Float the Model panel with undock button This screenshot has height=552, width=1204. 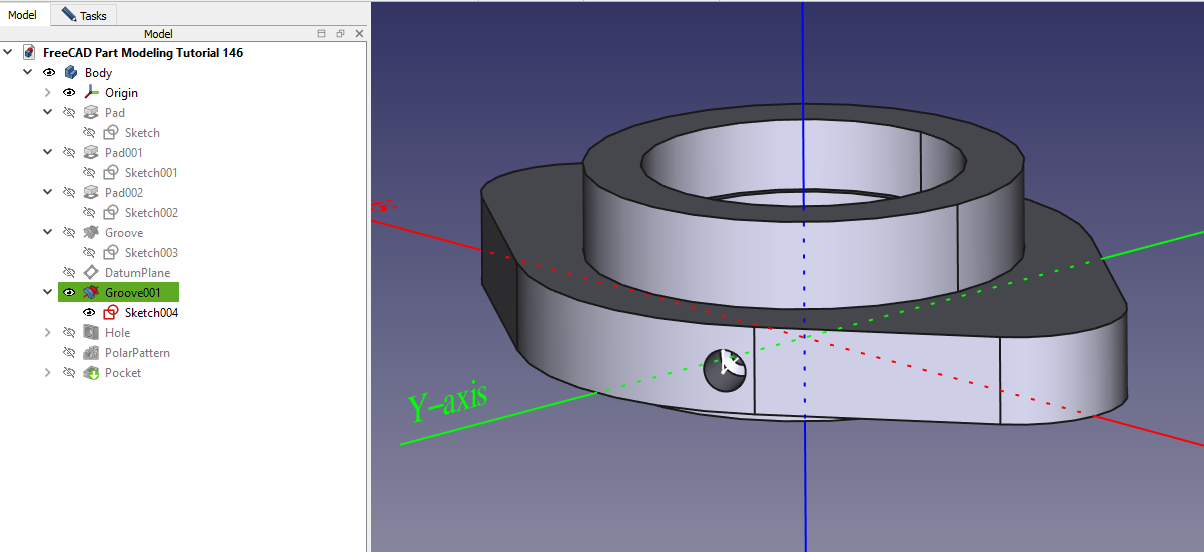tap(340, 34)
